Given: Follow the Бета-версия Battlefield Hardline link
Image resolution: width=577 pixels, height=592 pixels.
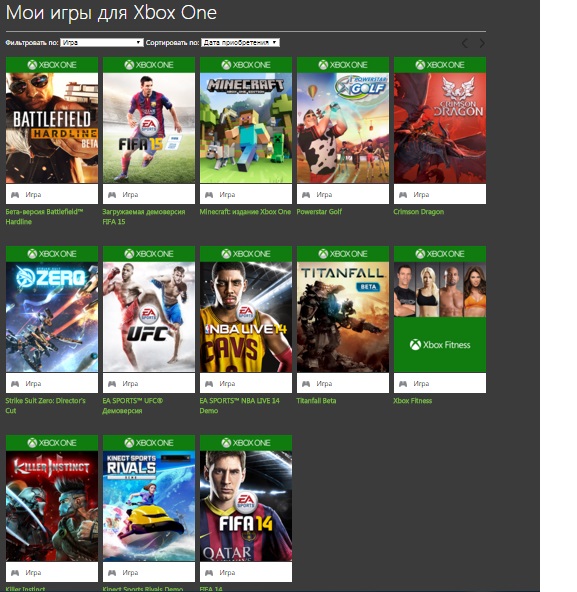Looking at the screenshot, I should [x=44, y=217].
